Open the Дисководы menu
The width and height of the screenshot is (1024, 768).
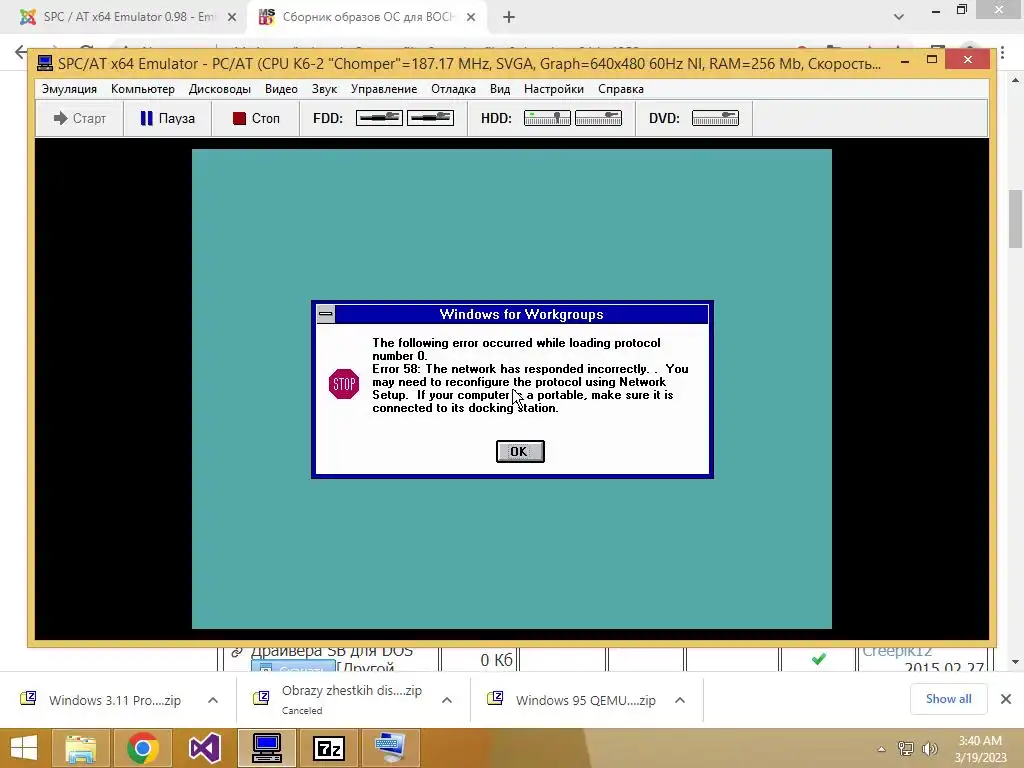pos(219,89)
